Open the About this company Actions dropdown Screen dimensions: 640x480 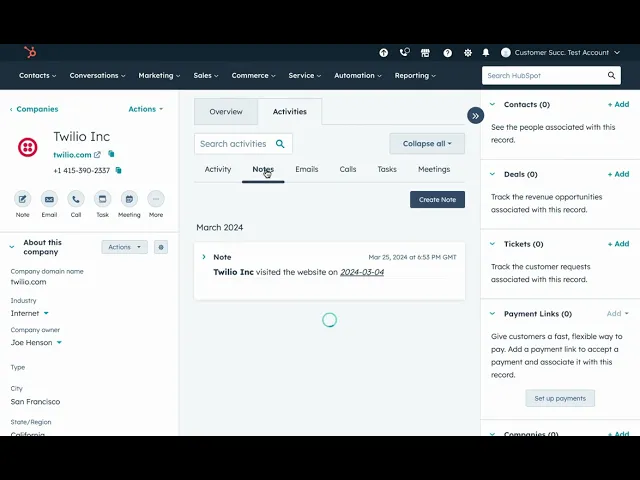(124, 247)
